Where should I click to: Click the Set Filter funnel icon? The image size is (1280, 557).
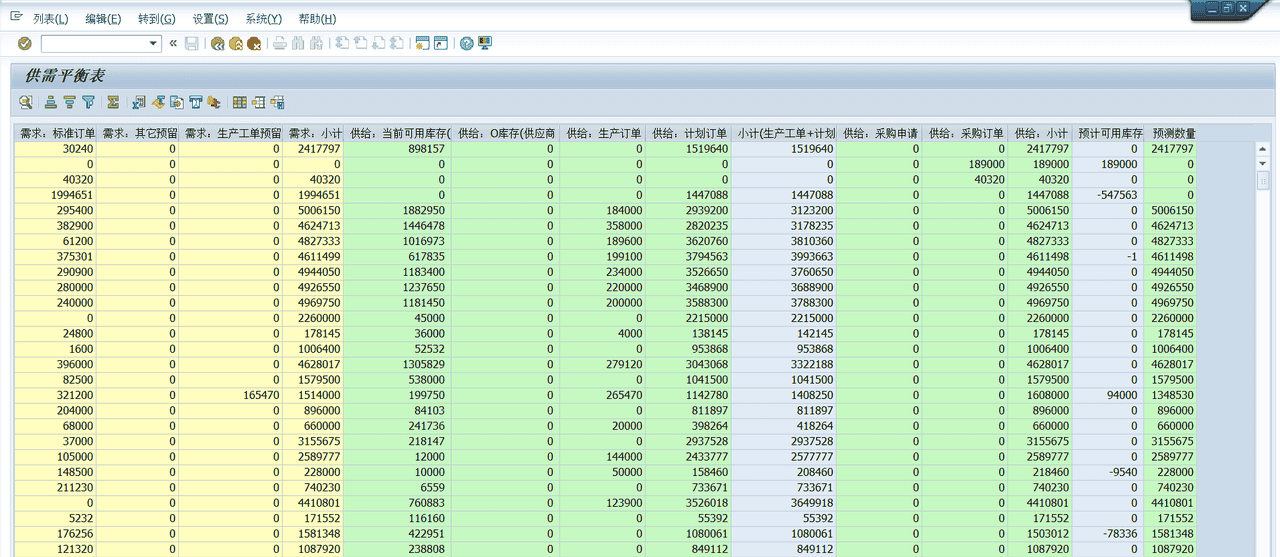89,102
